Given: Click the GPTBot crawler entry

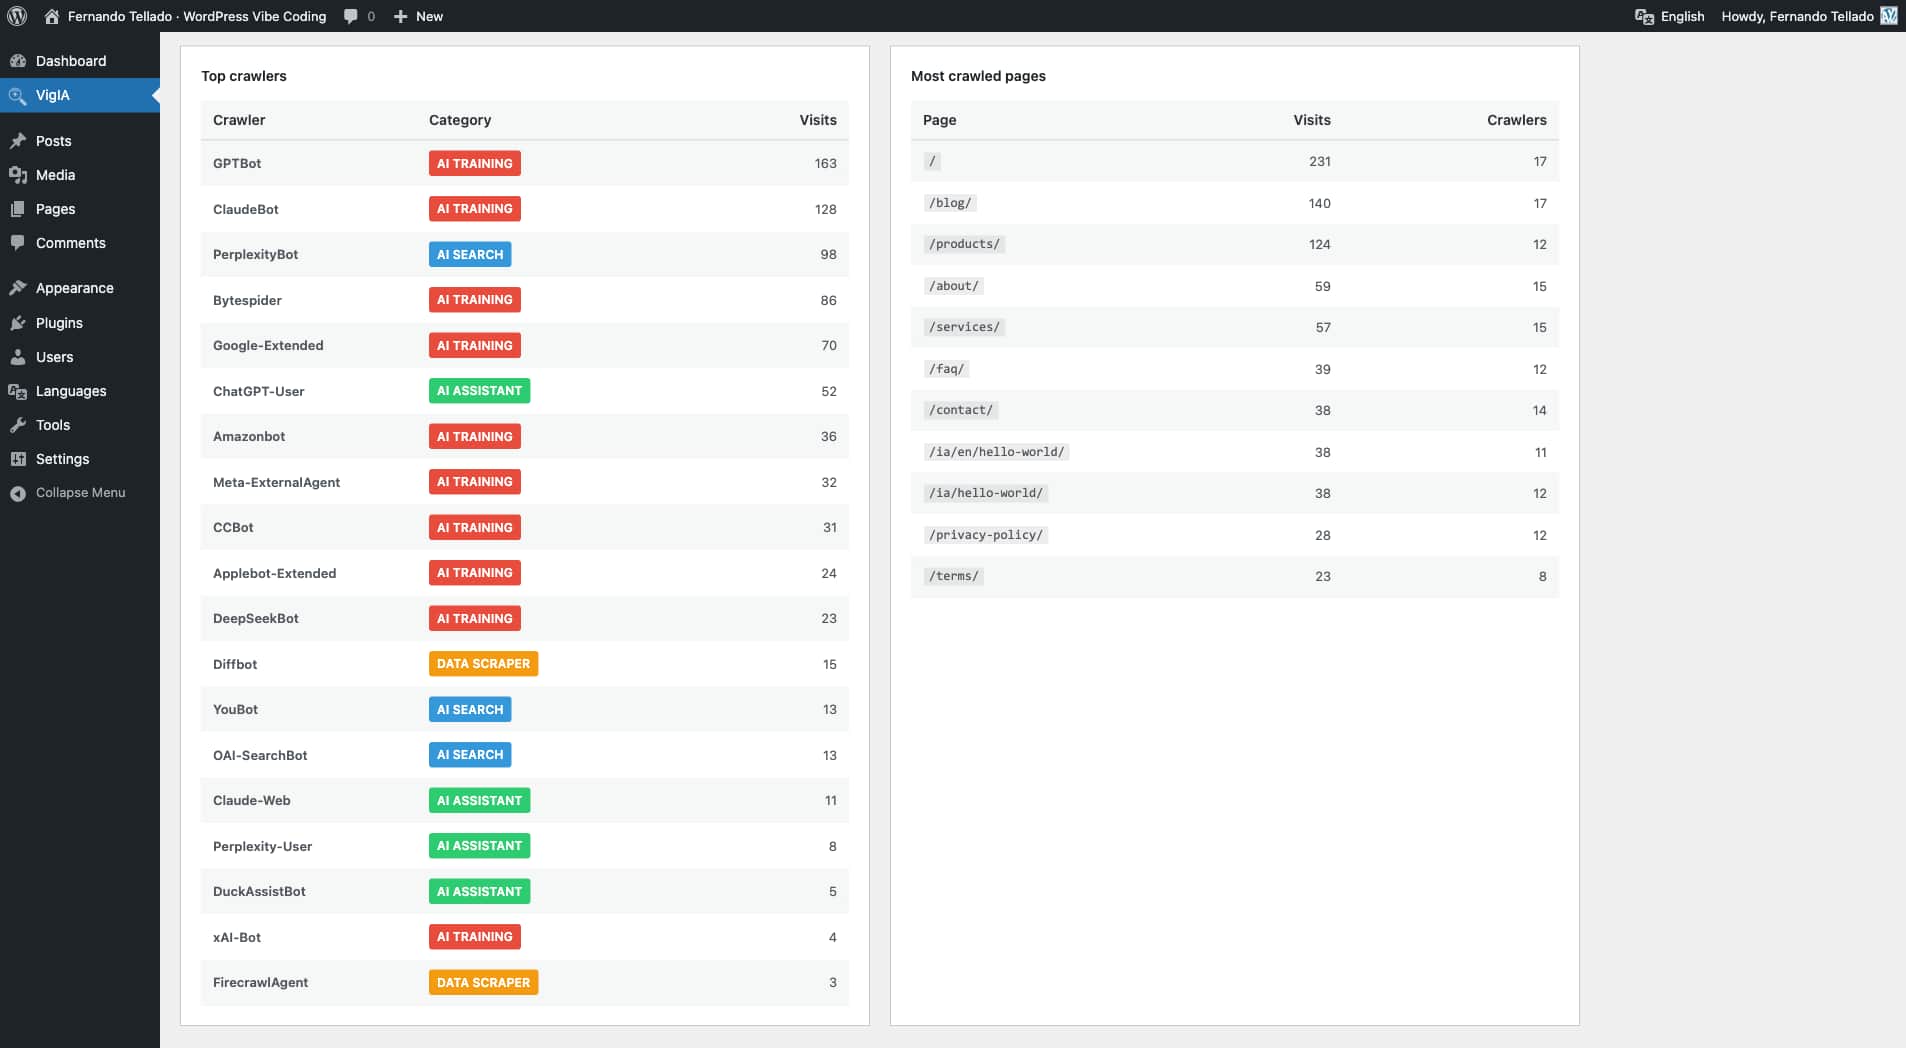Looking at the screenshot, I should click(x=237, y=163).
